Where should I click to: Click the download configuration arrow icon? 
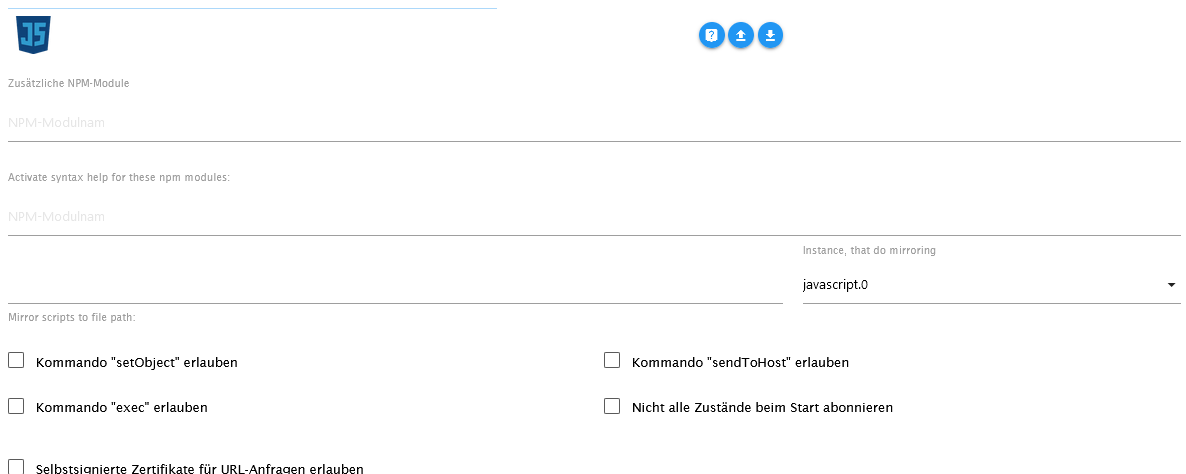click(770, 35)
